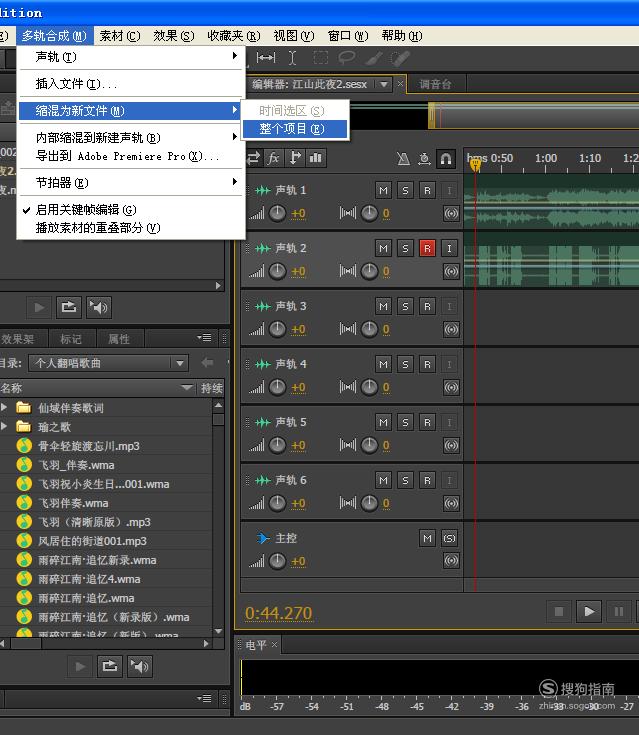Viewport: 639px width, 735px height.
Task: Click the output icon on 主控 track
Action: click(x=451, y=561)
